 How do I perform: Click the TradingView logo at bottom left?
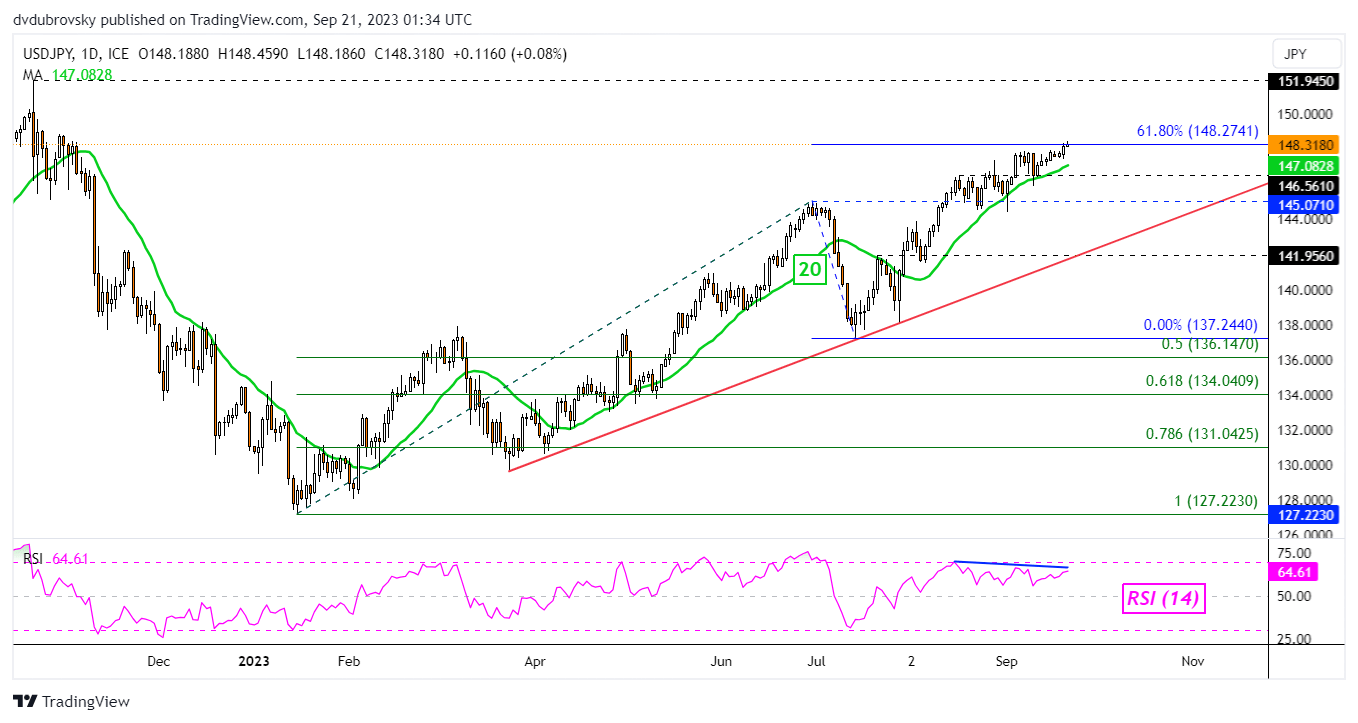pyautogui.click(x=71, y=702)
